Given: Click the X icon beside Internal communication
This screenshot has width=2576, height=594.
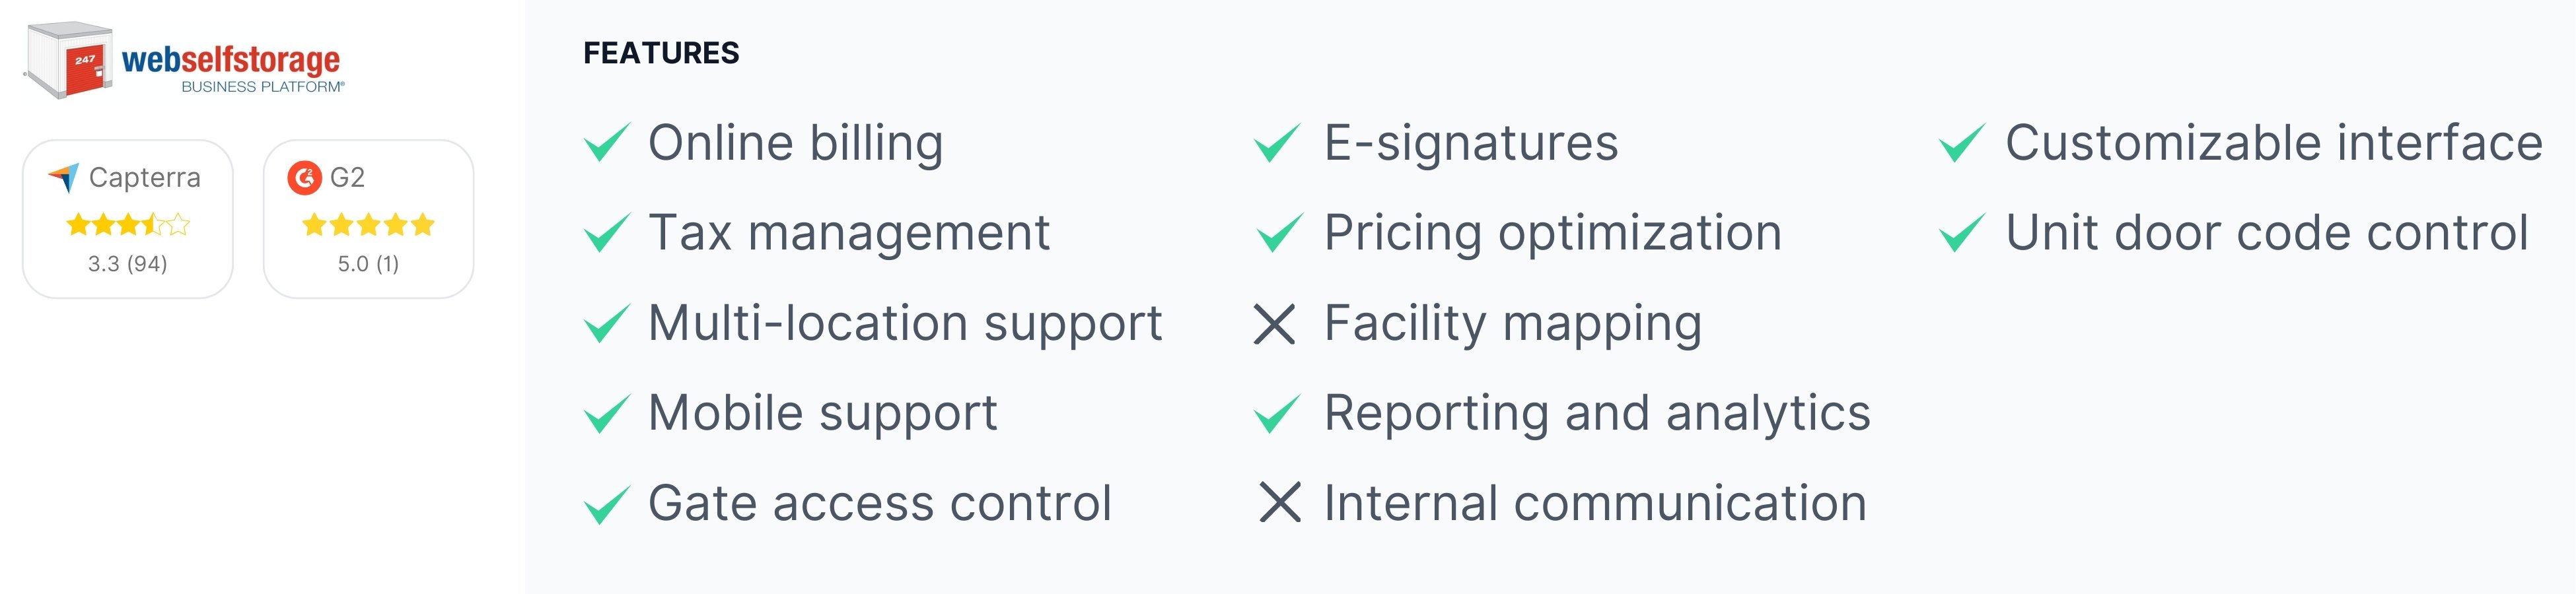Looking at the screenshot, I should 1279,503.
